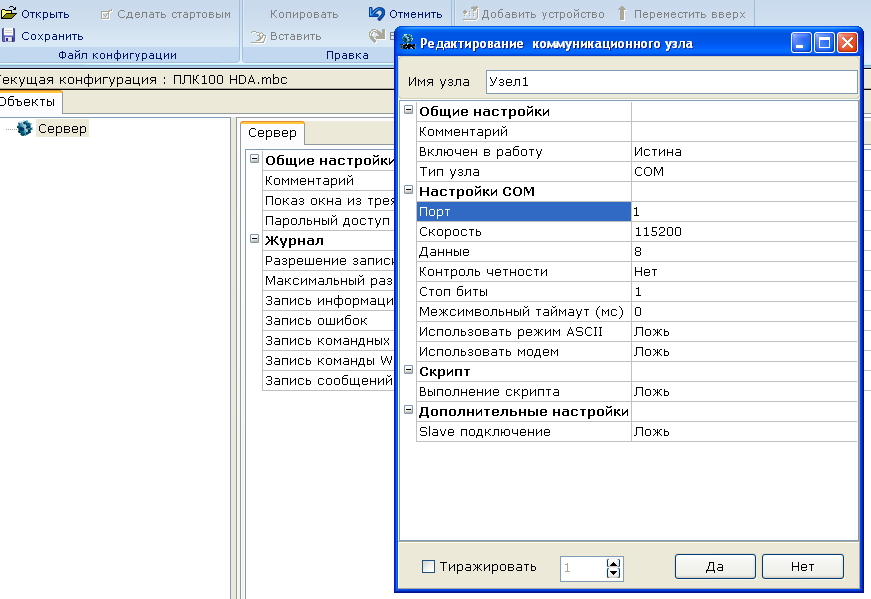Screen dimensions: 871x599
Task: Click the Переместить вверх arrow icon
Action: 622,14
